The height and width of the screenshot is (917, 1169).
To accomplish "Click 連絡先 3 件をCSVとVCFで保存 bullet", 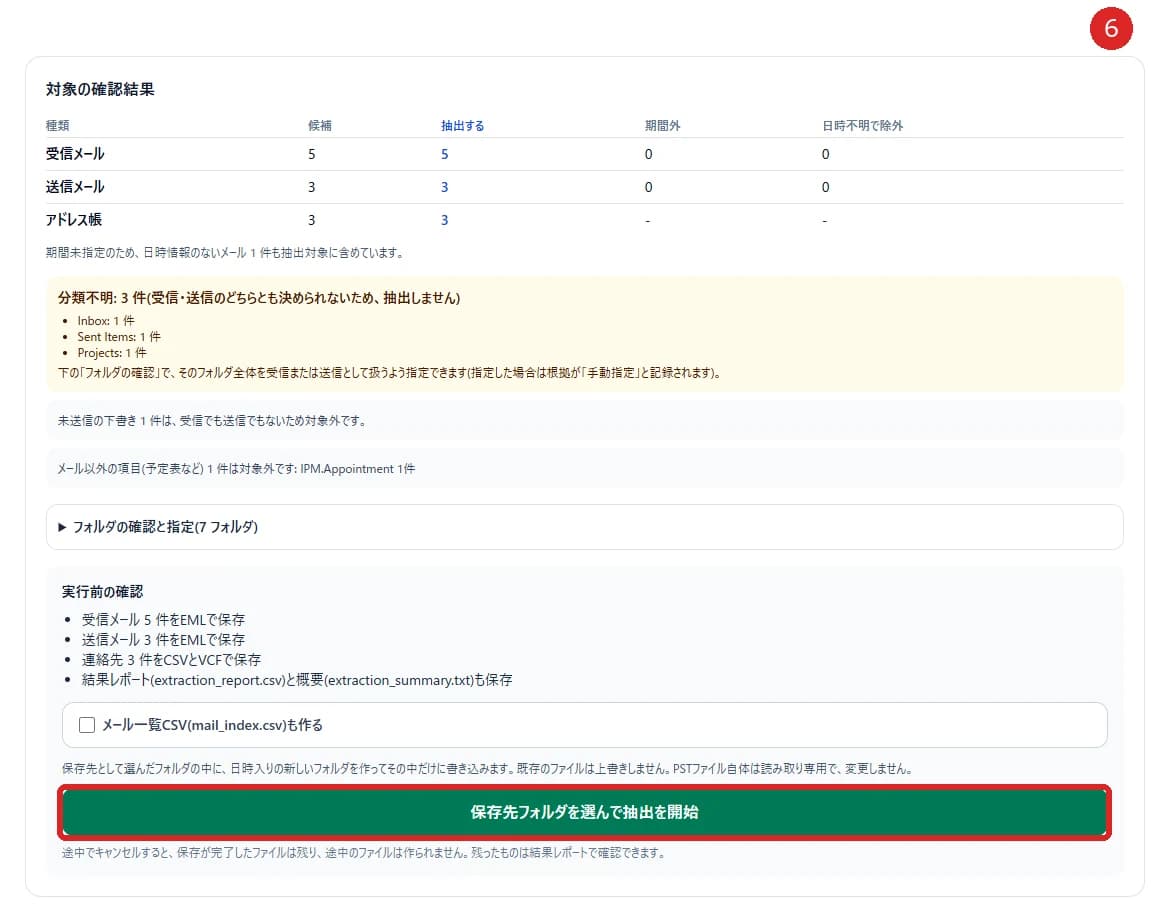I will tap(171, 660).
